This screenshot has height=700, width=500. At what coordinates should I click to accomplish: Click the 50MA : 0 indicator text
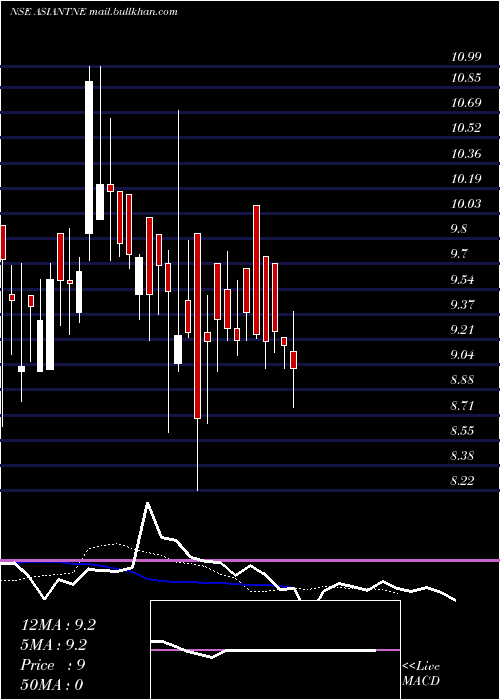52,685
